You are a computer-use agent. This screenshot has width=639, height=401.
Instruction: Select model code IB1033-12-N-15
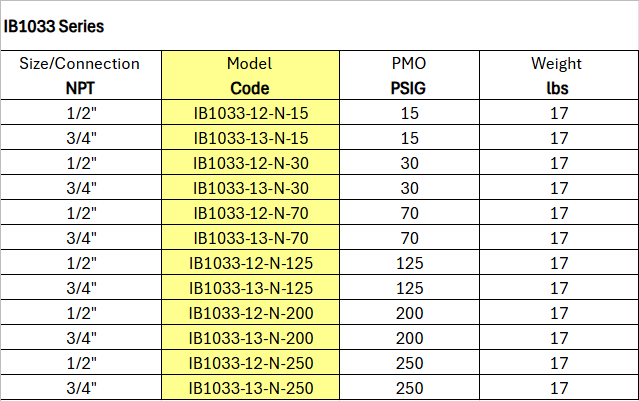[250, 113]
